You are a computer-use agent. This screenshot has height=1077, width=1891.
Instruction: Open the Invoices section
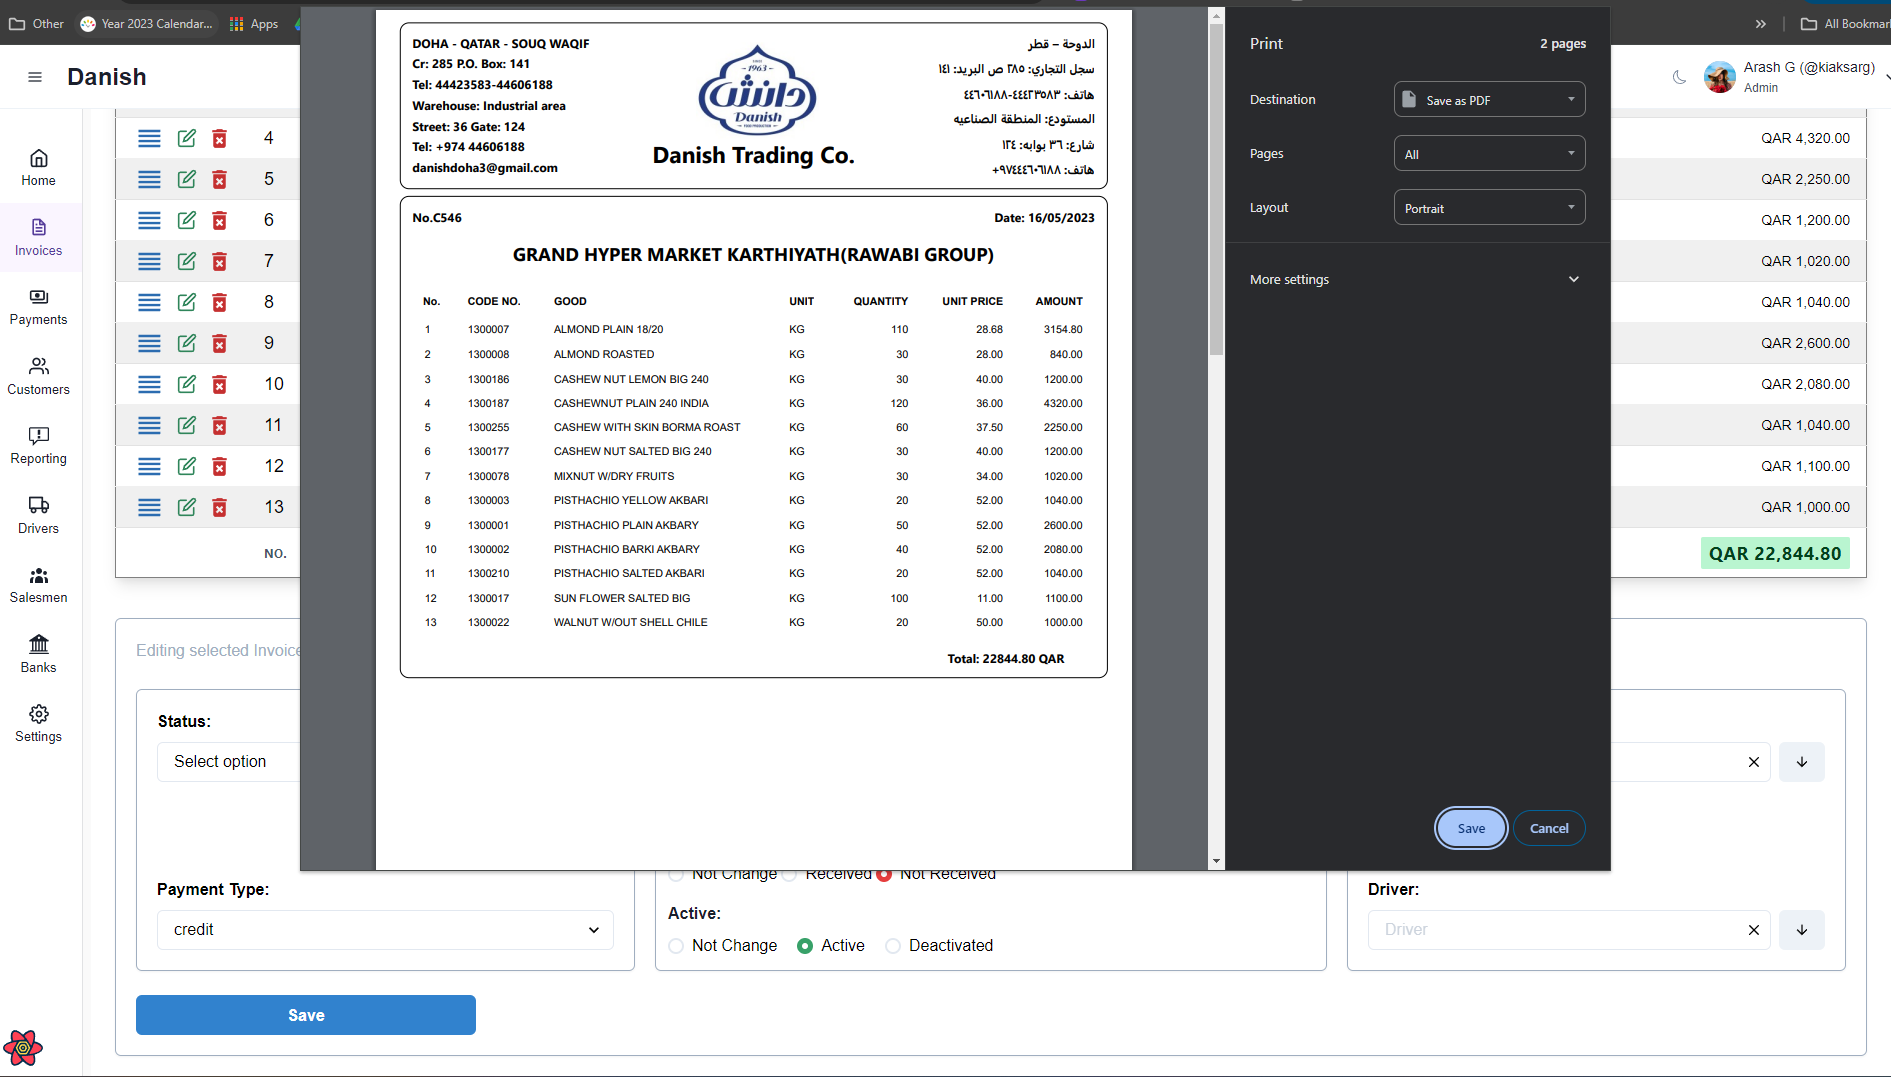(38, 238)
